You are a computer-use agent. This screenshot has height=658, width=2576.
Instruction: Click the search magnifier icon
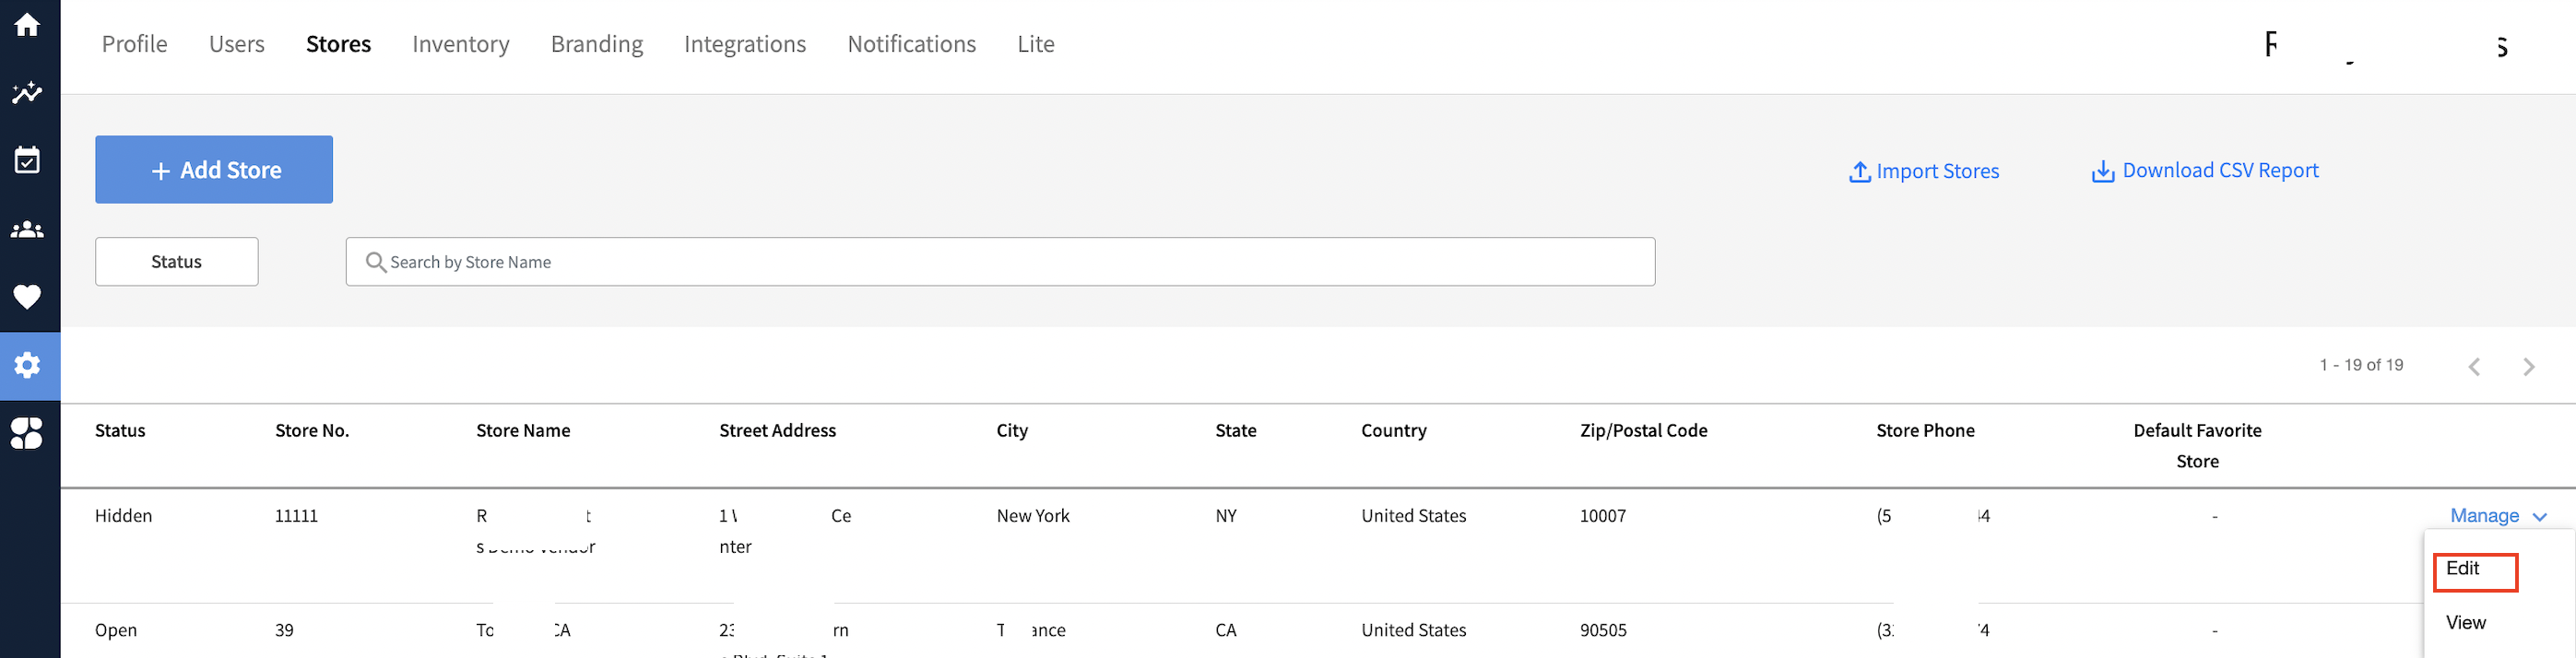(375, 262)
